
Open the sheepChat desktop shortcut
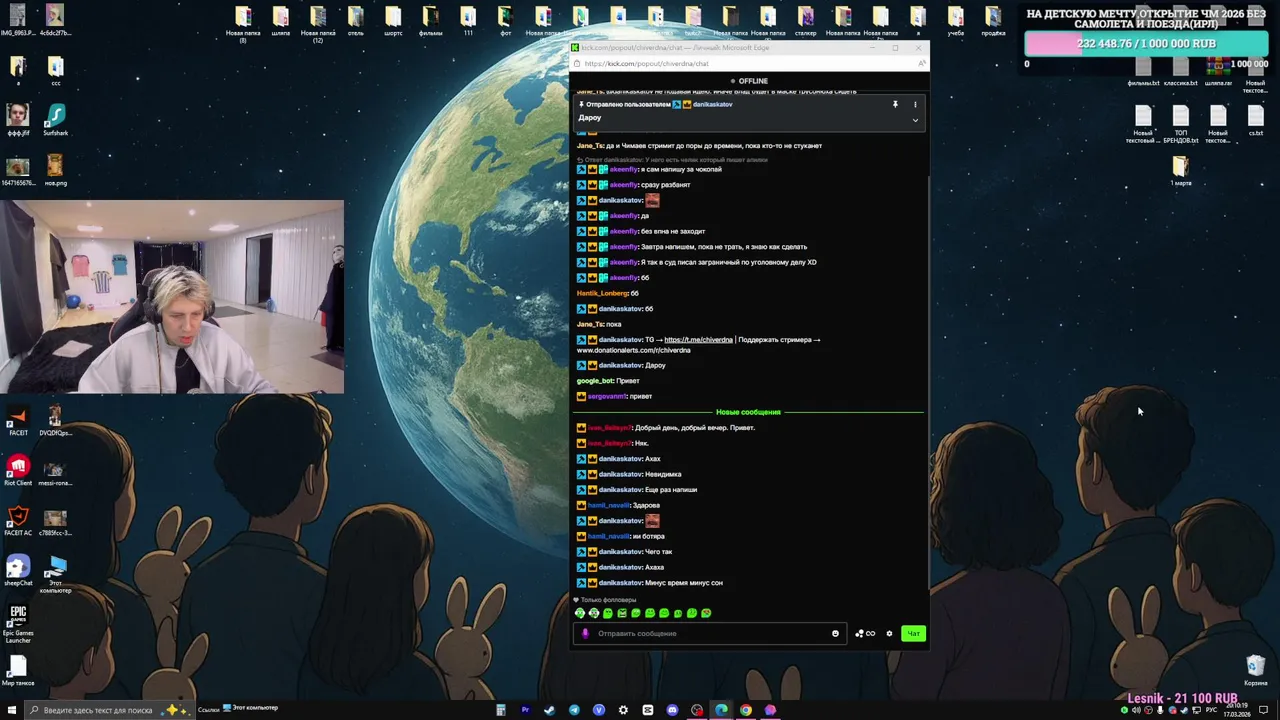(x=18, y=571)
